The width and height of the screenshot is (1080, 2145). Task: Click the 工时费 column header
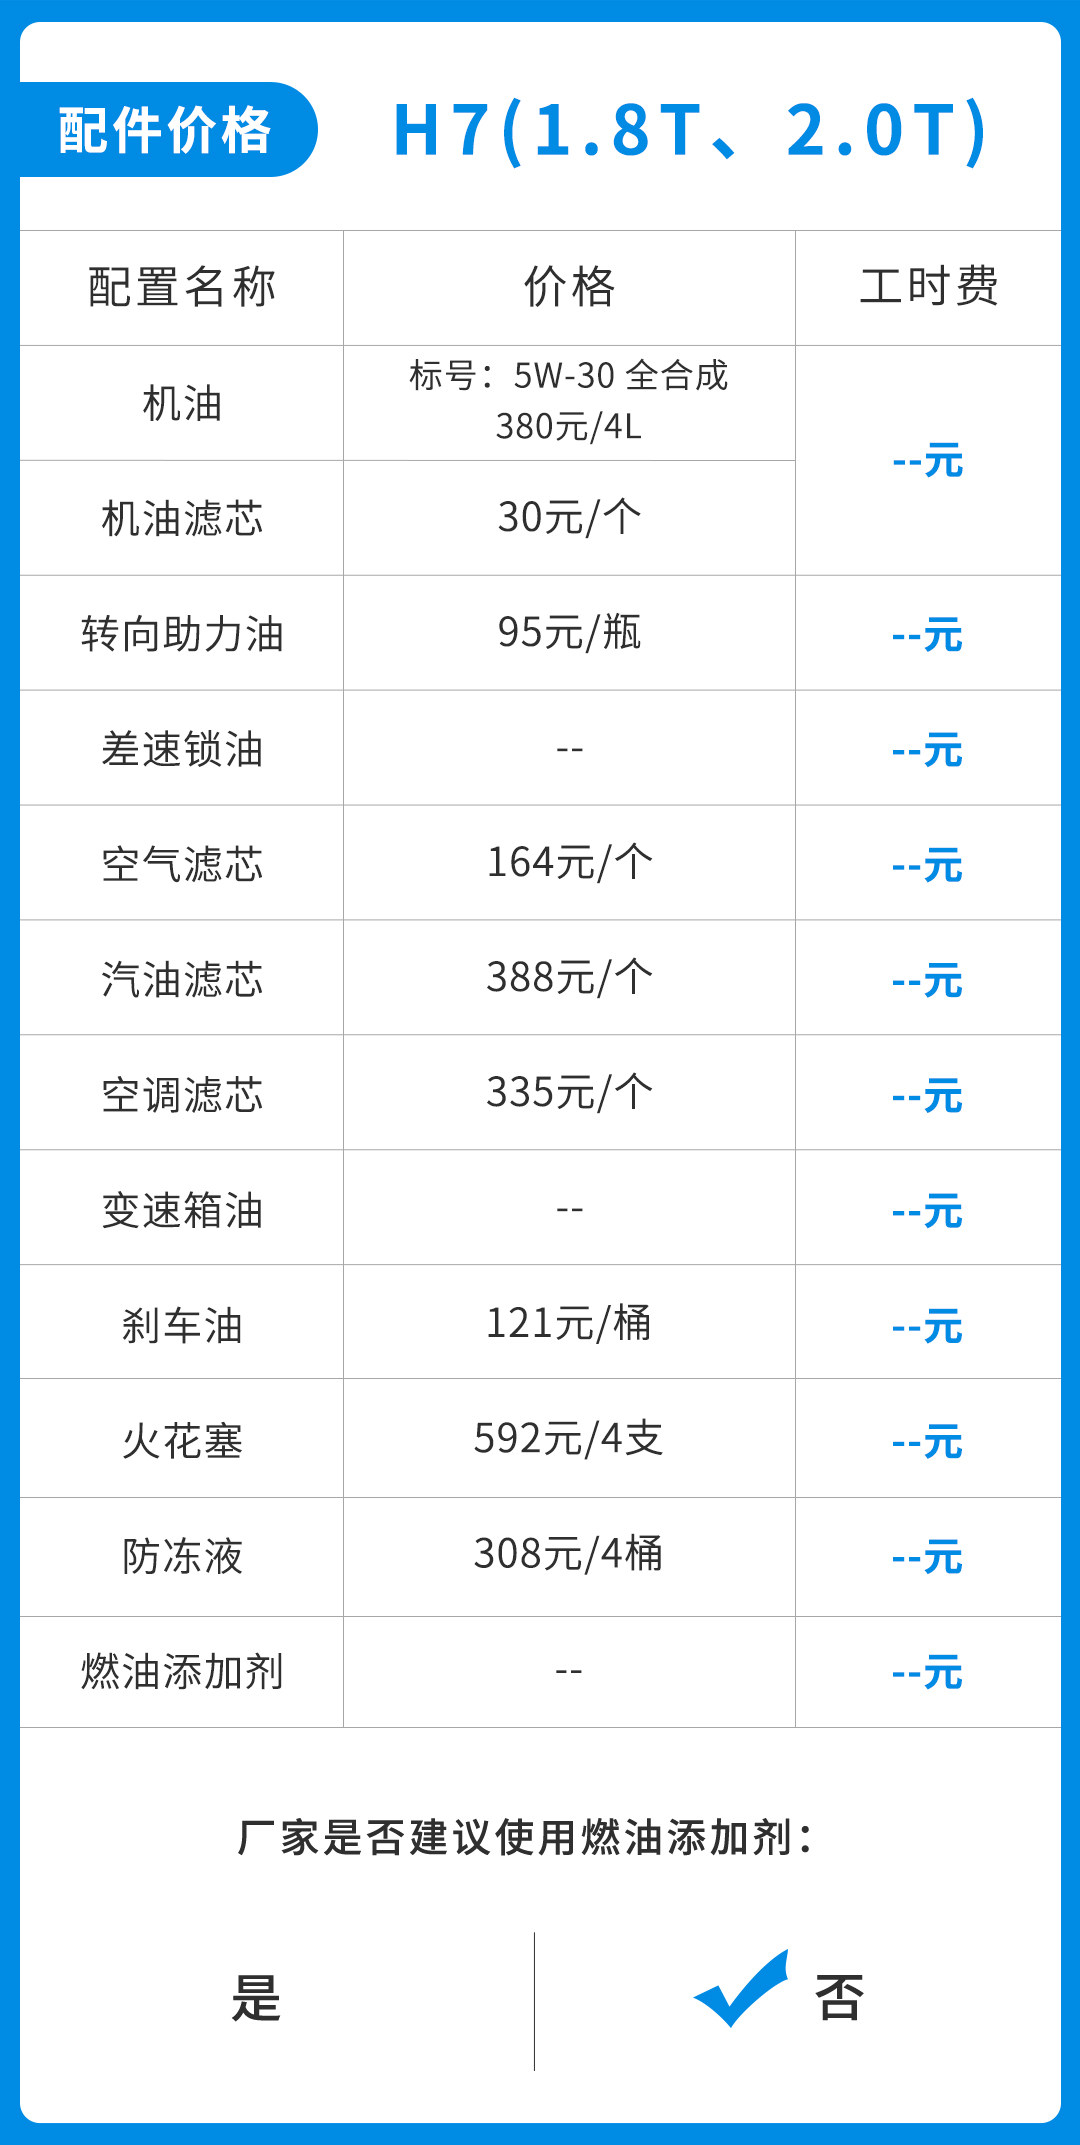[928, 287]
